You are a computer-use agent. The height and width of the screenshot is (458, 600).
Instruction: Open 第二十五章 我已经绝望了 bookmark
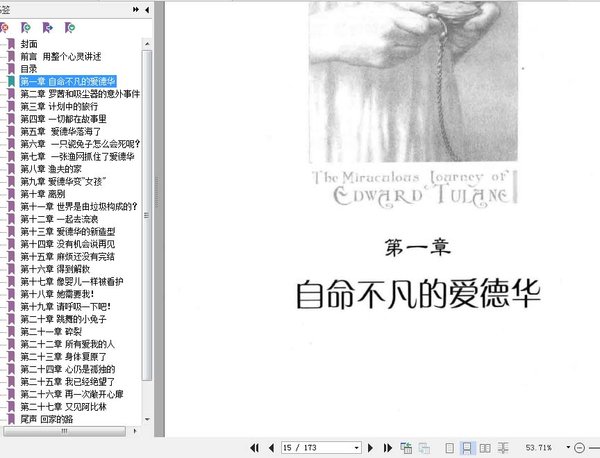pyautogui.click(x=67, y=381)
